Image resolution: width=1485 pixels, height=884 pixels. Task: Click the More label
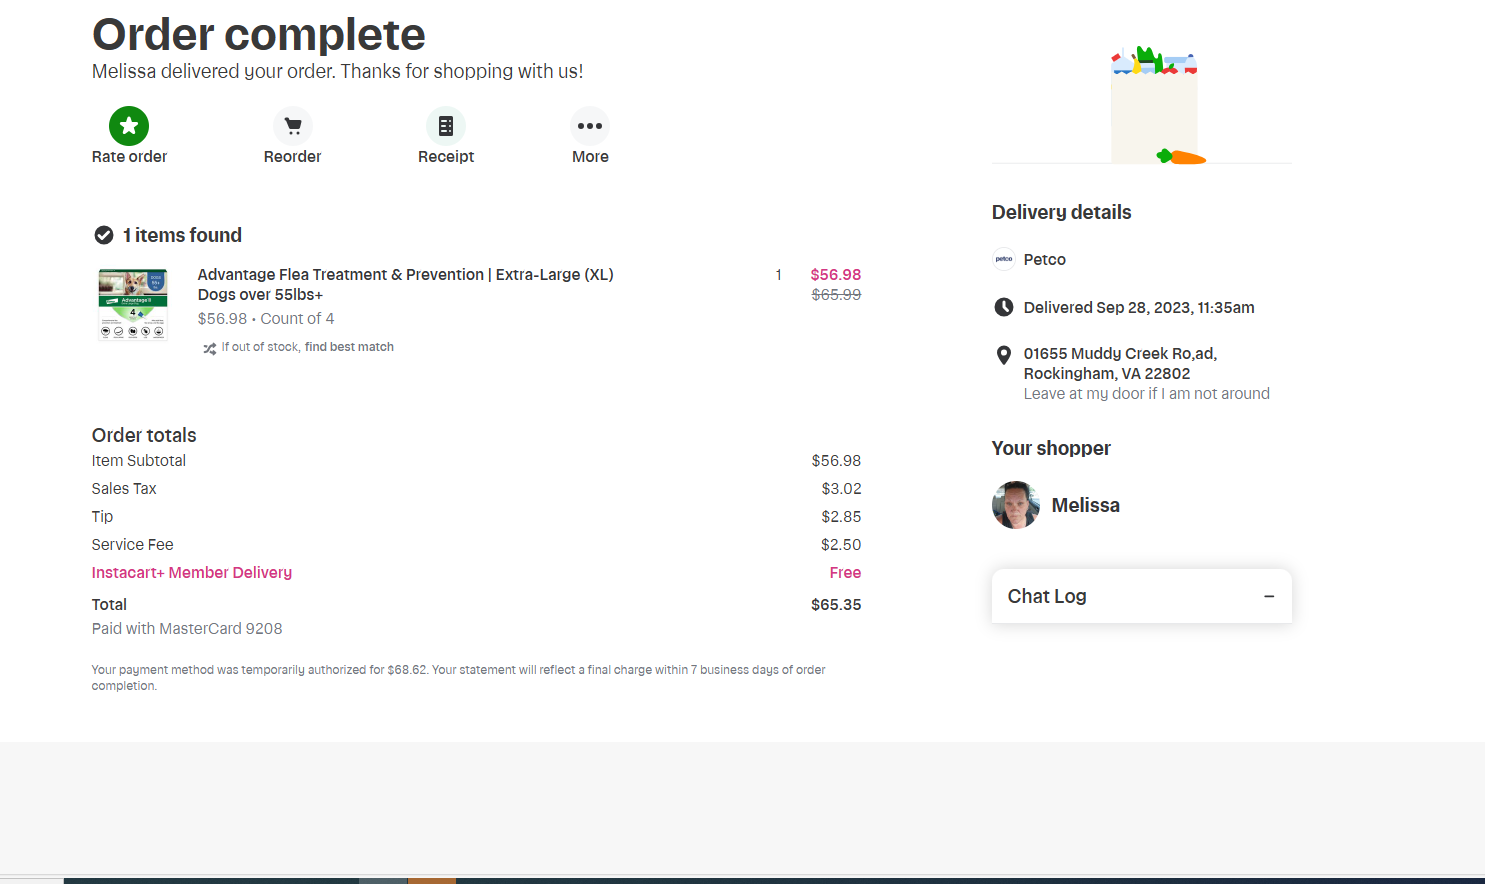tap(590, 157)
